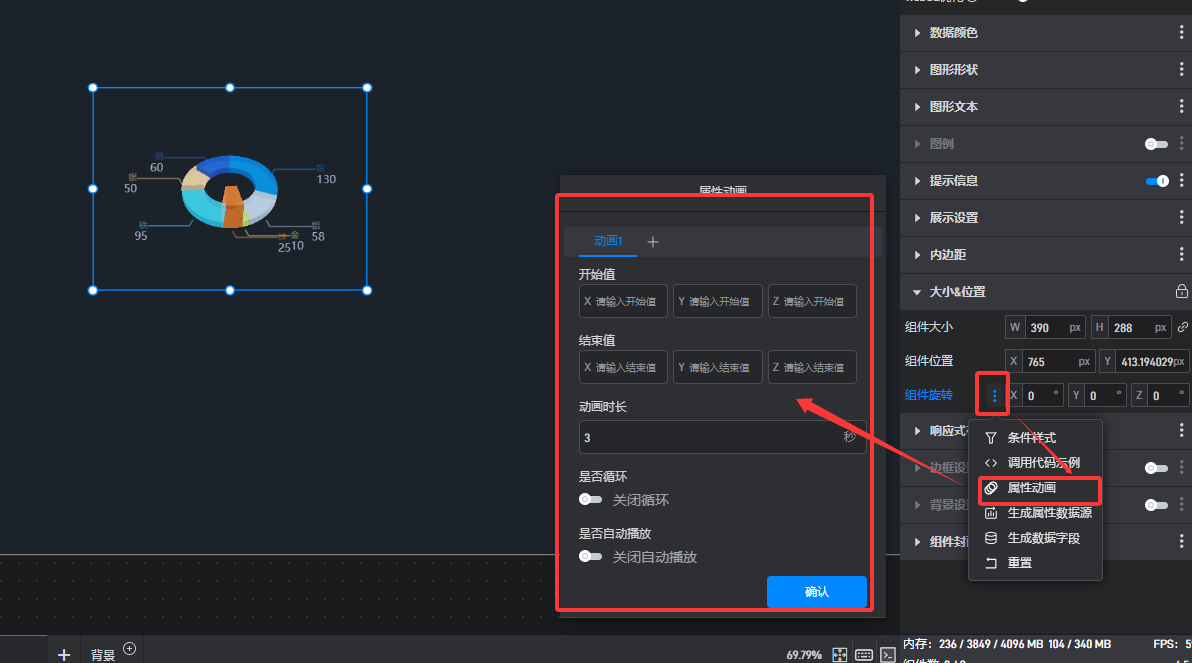Expand the 图形文本 section
The height and width of the screenshot is (663, 1192).
pyautogui.click(x=917, y=106)
